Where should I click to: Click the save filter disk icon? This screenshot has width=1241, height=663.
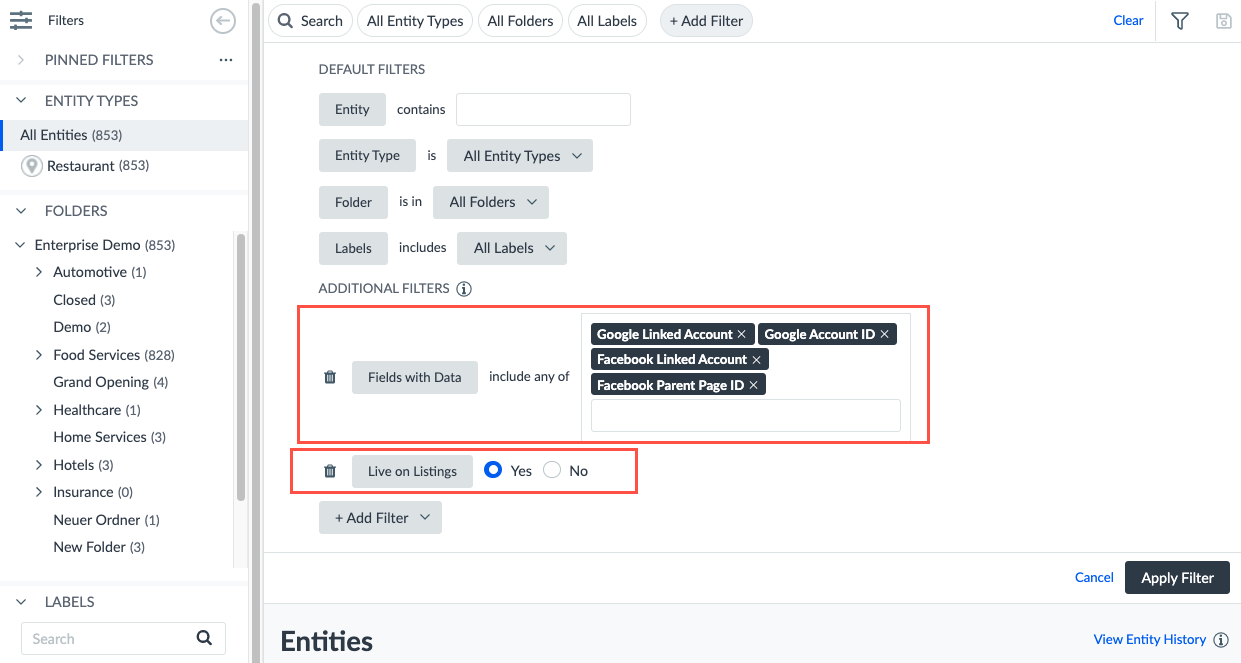tap(1223, 21)
